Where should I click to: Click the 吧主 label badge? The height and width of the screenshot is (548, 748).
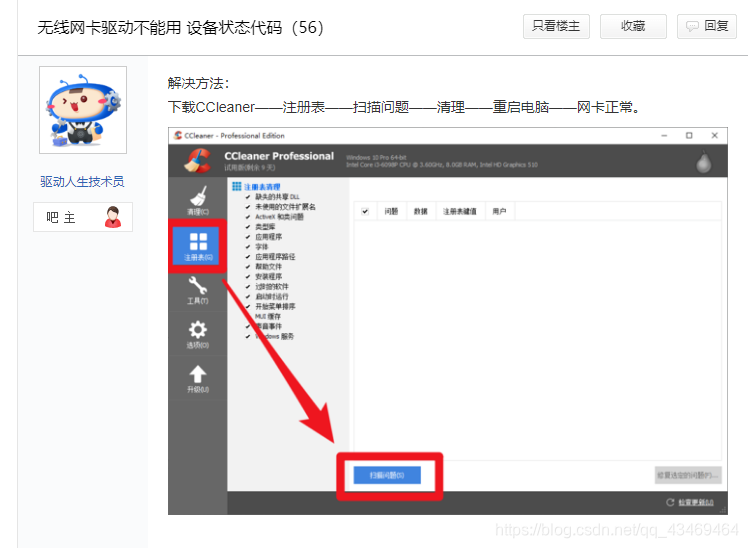[83, 217]
